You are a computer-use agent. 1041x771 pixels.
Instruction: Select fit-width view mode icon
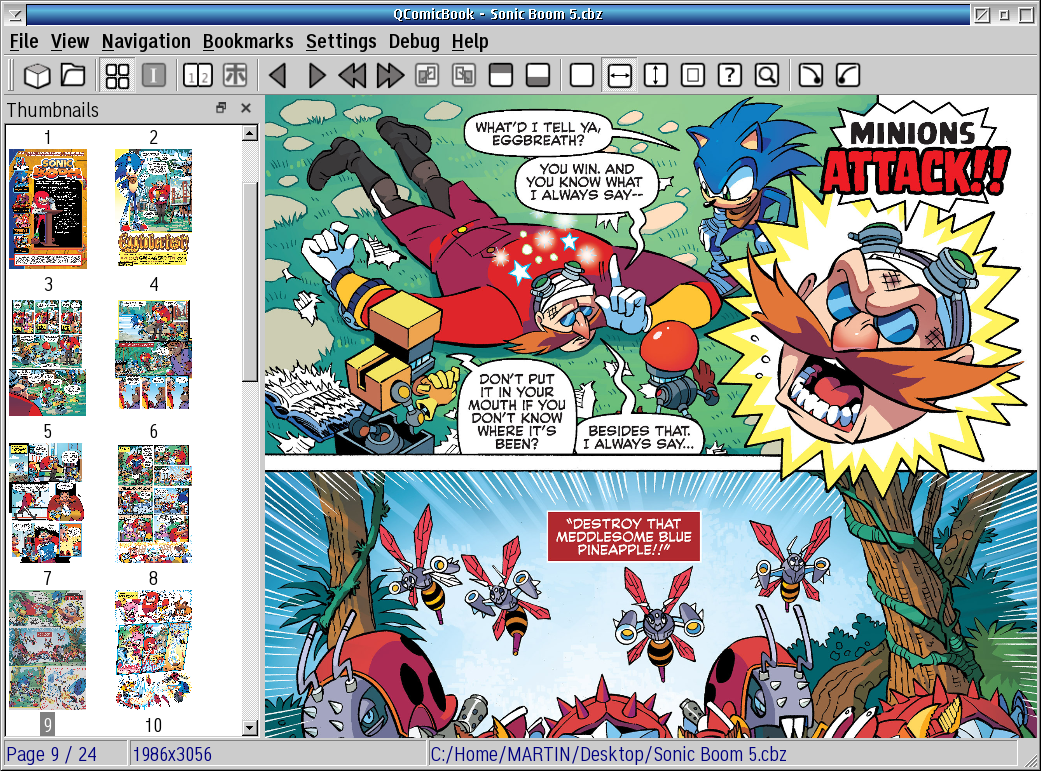619,75
